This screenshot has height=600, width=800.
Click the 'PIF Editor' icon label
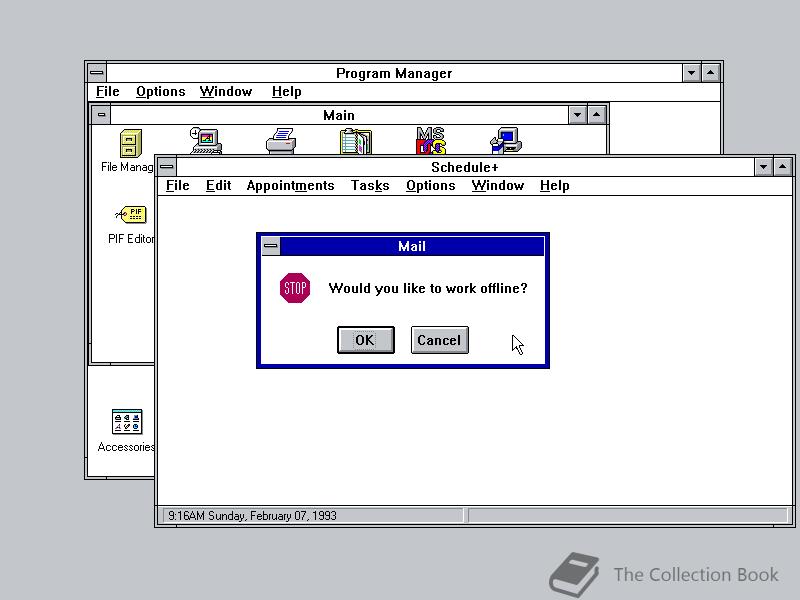point(131,239)
